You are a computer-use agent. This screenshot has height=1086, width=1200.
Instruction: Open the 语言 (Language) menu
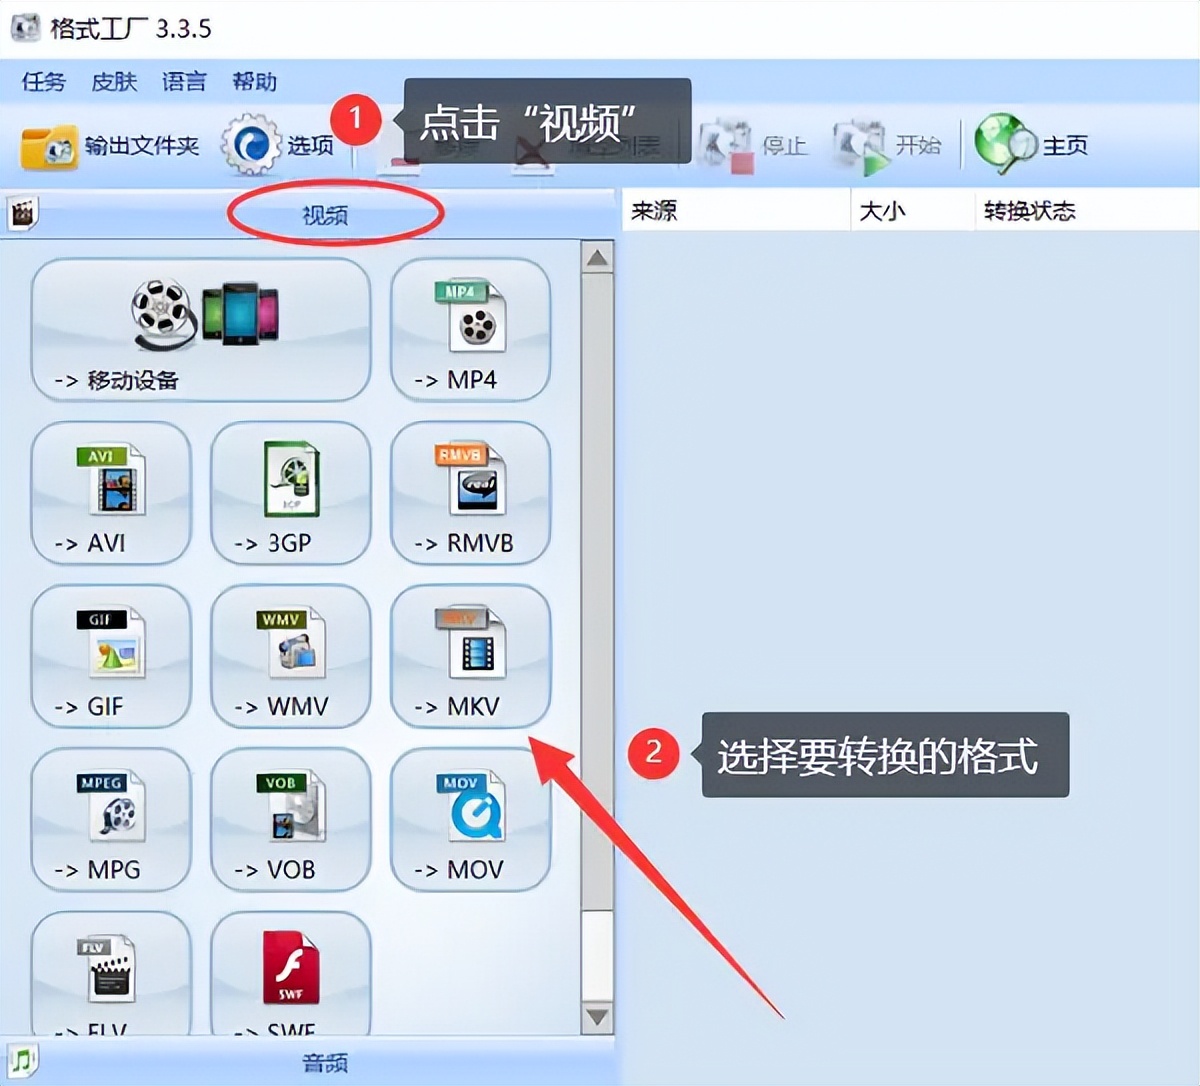[184, 82]
